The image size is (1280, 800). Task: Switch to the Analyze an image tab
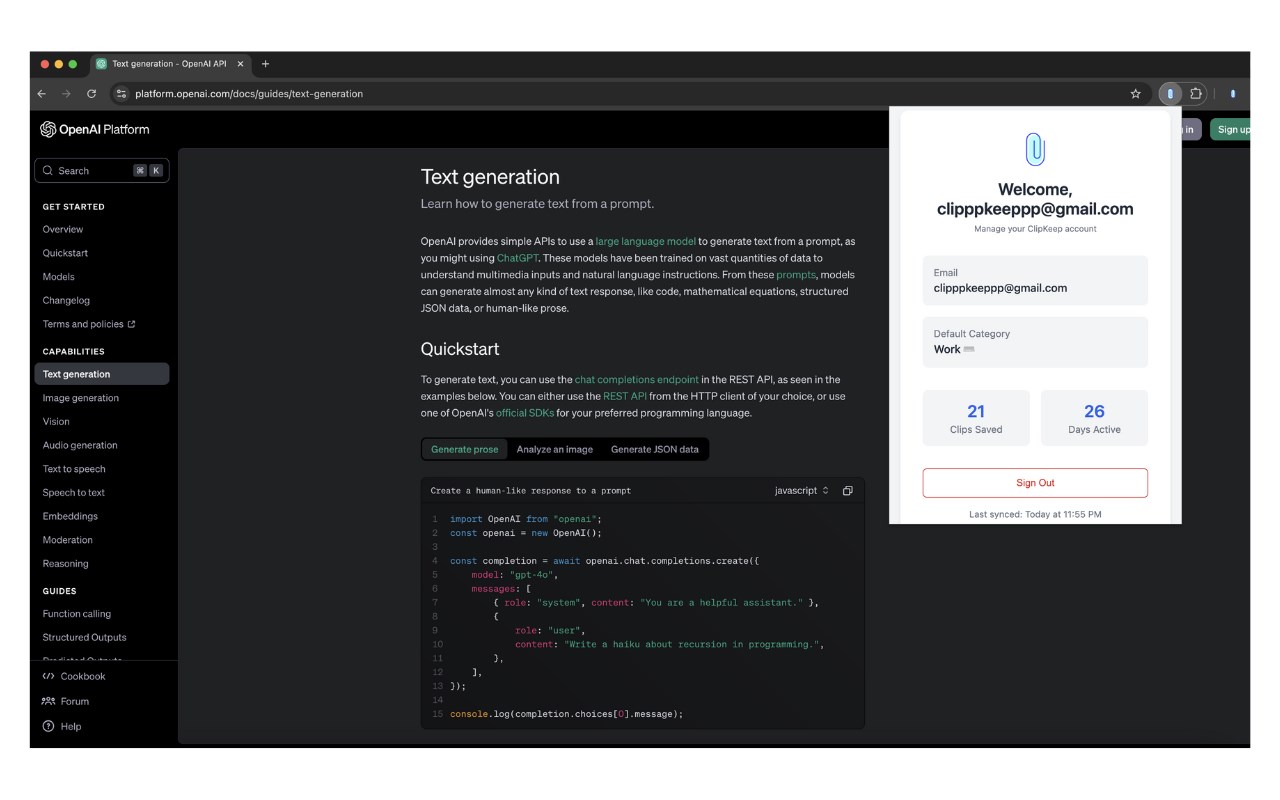(555, 450)
